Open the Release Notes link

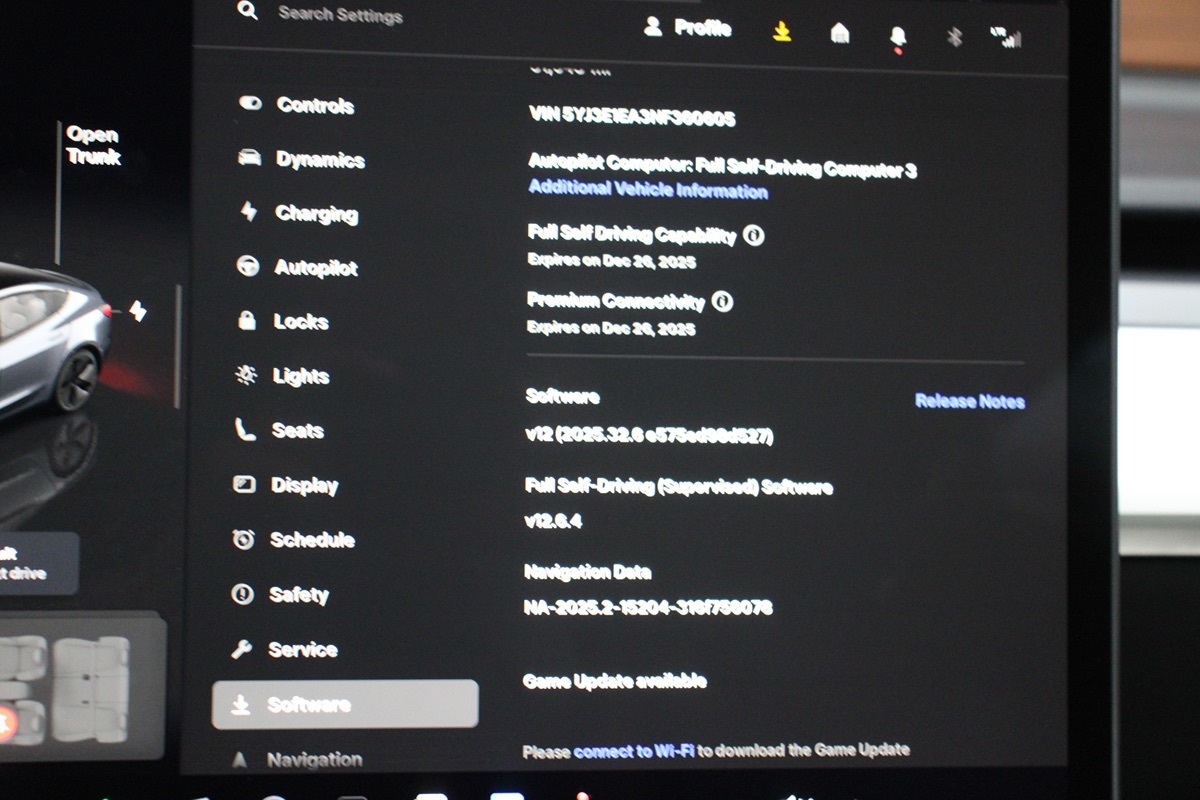pos(969,402)
